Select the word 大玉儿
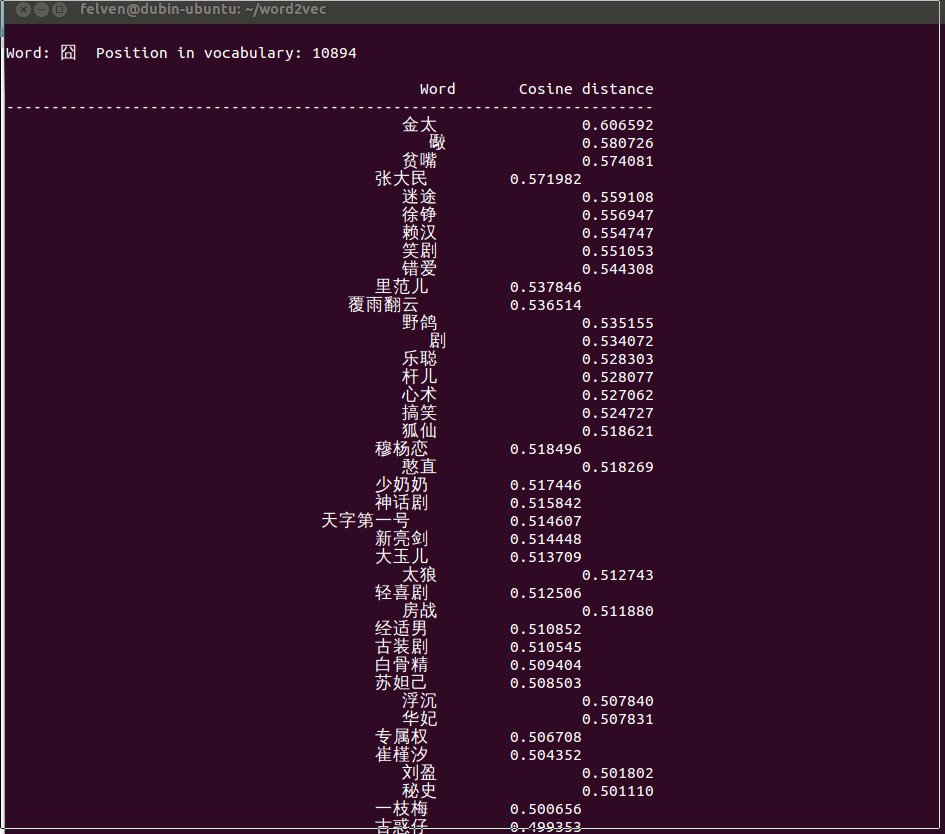The image size is (945, 834). (401, 557)
